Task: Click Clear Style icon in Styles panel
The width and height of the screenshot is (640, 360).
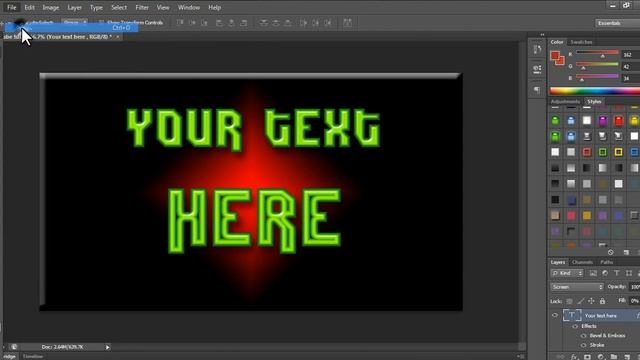Action: click(611, 253)
